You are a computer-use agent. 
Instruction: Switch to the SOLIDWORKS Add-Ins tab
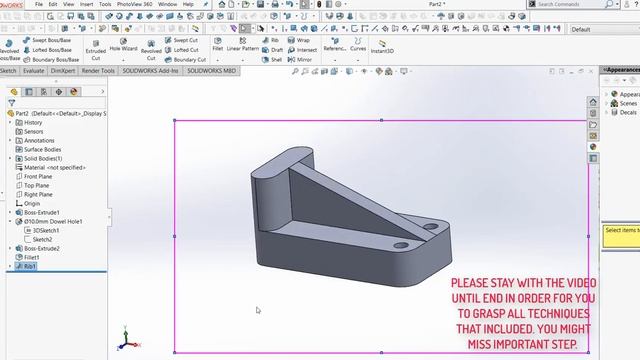150,71
